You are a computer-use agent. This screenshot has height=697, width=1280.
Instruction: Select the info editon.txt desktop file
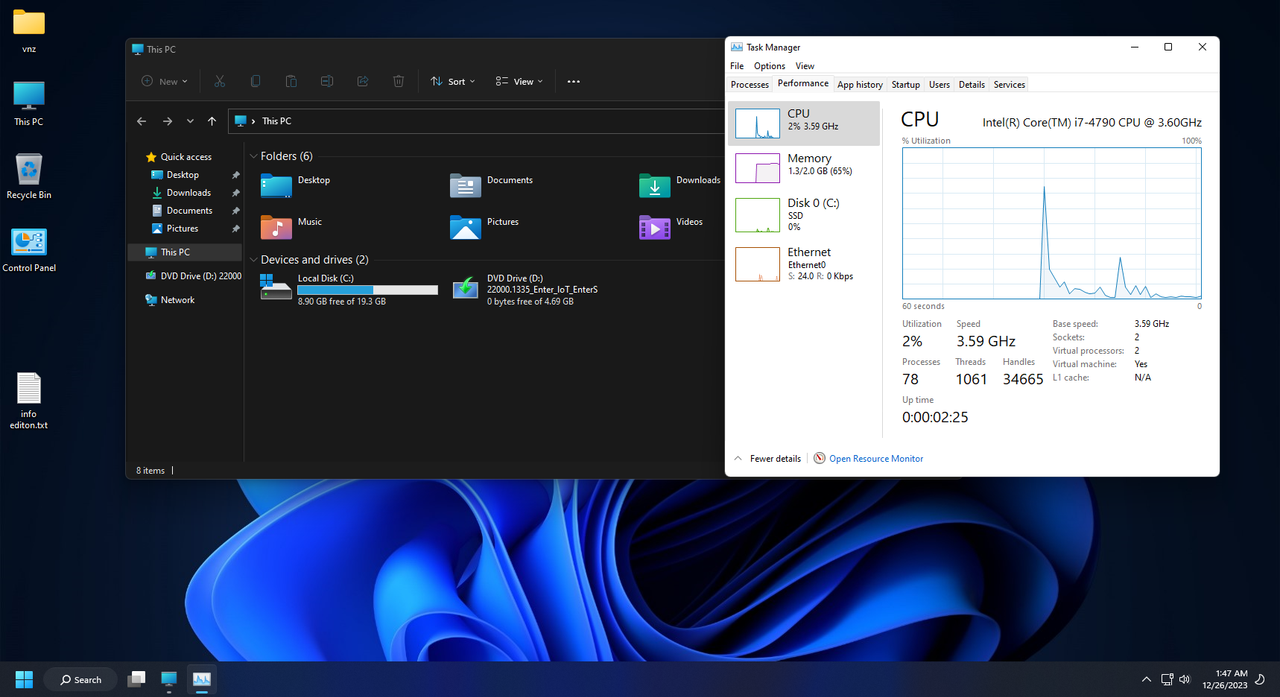(29, 401)
